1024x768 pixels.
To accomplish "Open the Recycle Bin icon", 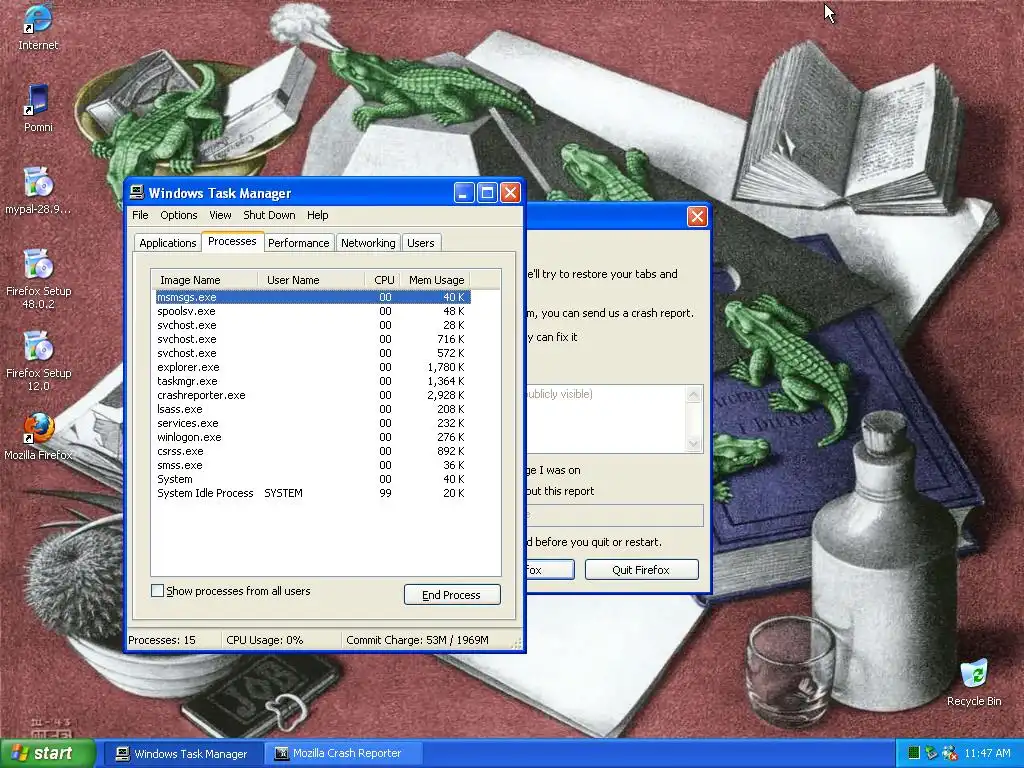I will [974, 682].
